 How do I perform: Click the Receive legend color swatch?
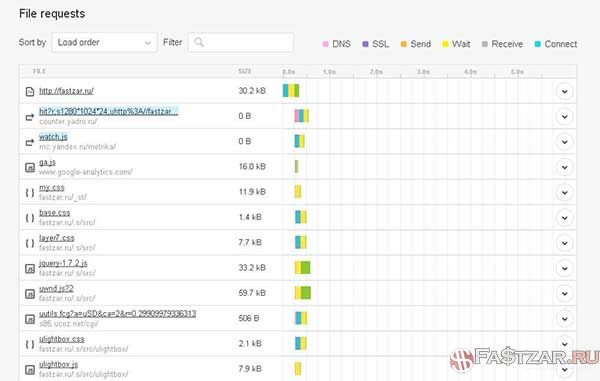coord(484,44)
